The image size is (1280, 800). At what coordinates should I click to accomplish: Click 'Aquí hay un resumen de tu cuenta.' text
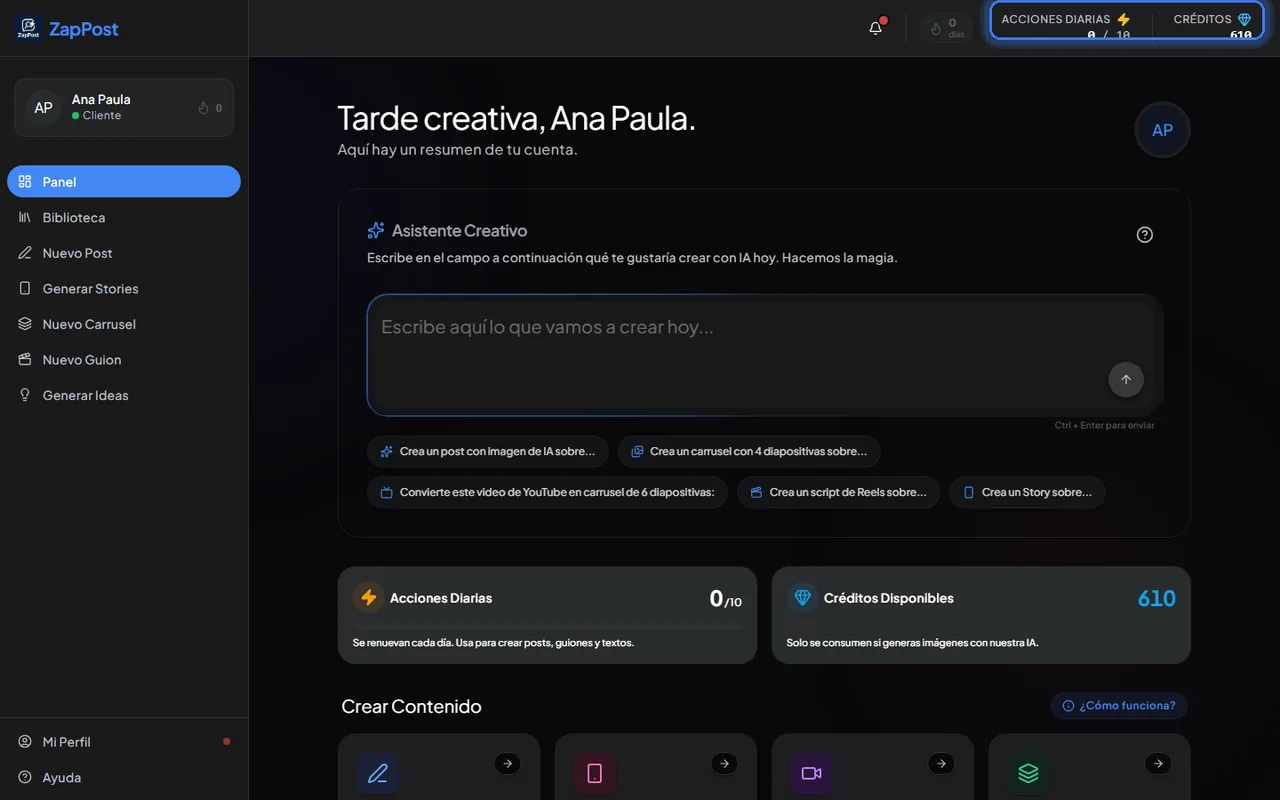coord(457,150)
